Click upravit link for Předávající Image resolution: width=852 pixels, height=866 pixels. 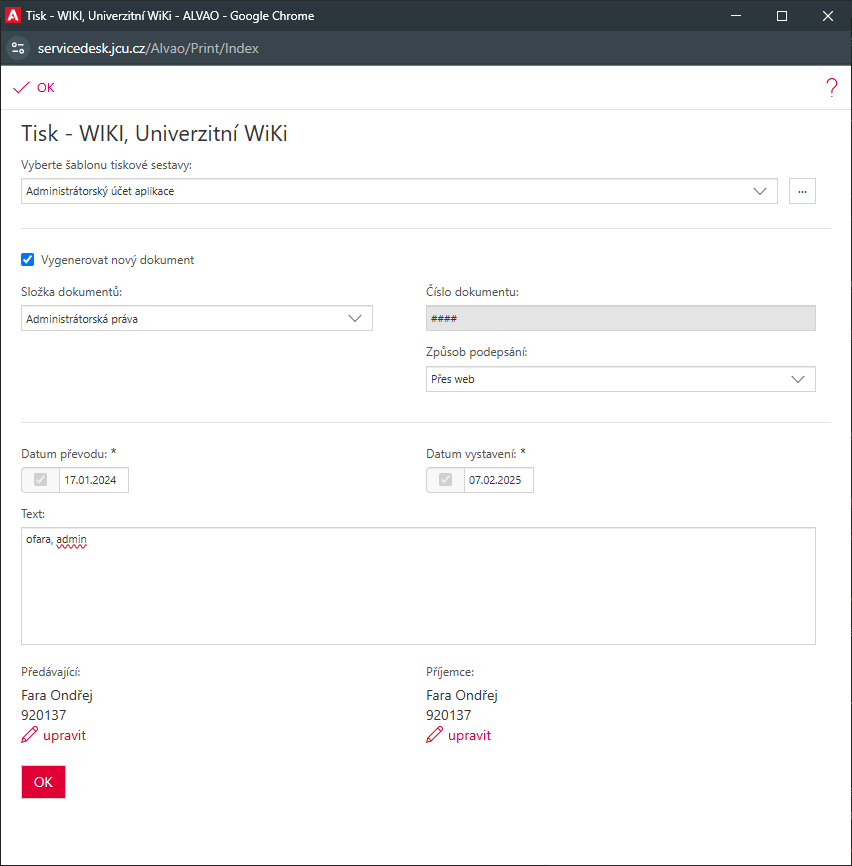tap(64, 736)
